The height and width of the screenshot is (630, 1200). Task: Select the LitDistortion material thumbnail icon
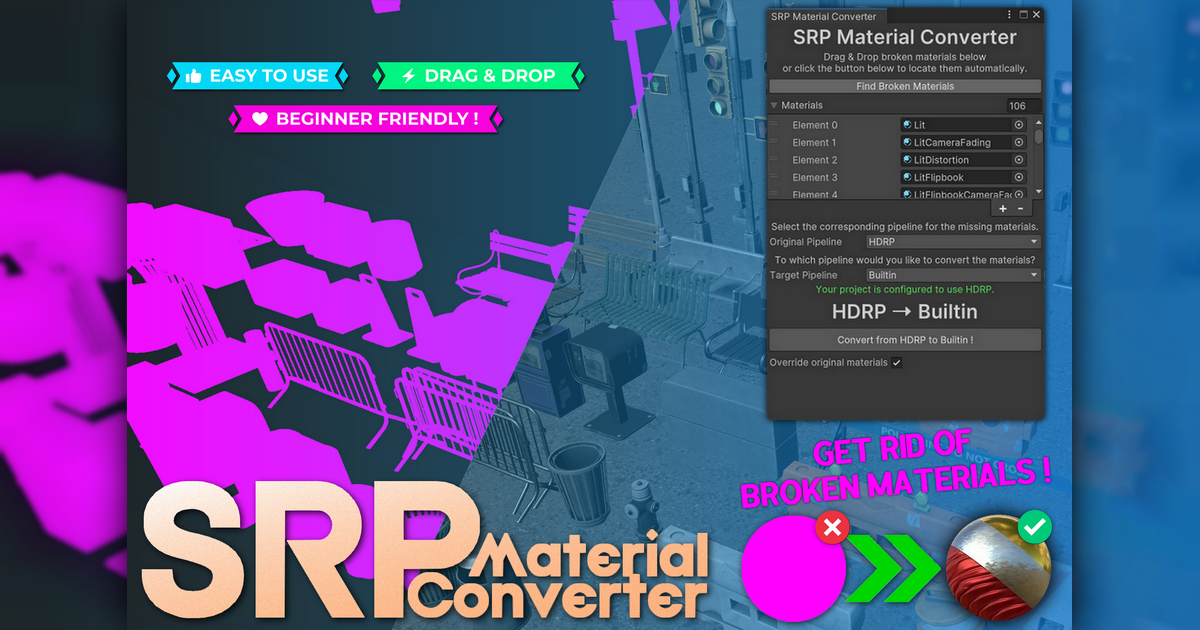[907, 159]
